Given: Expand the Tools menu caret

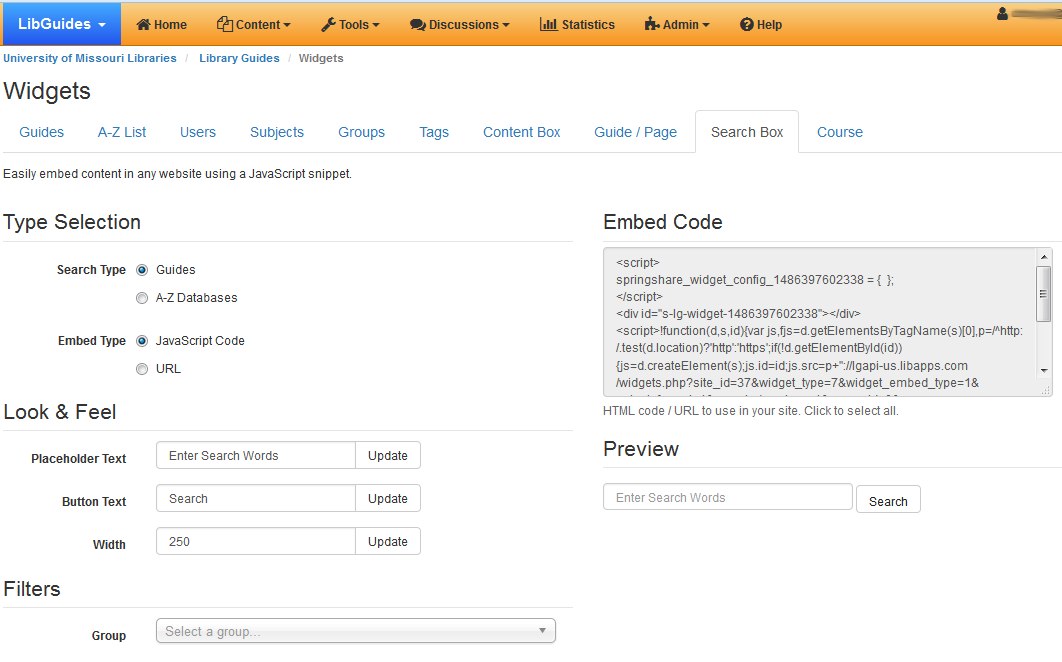Looking at the screenshot, I should pyautogui.click(x=376, y=25).
